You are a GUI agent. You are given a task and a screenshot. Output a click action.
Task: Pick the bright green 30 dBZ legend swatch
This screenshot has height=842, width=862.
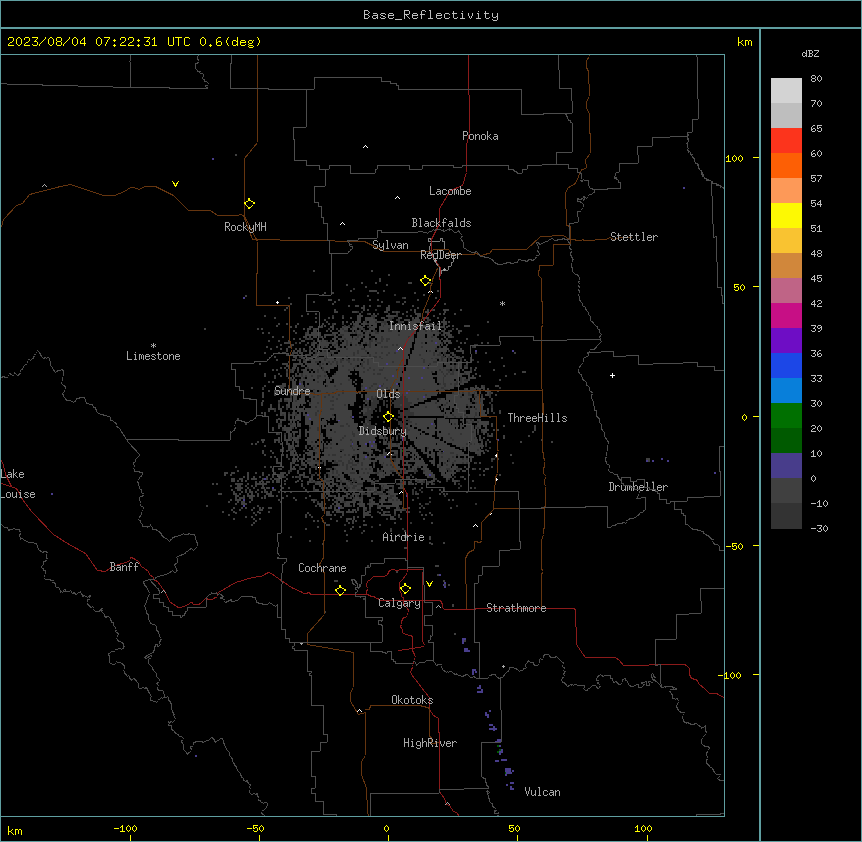tap(786, 416)
